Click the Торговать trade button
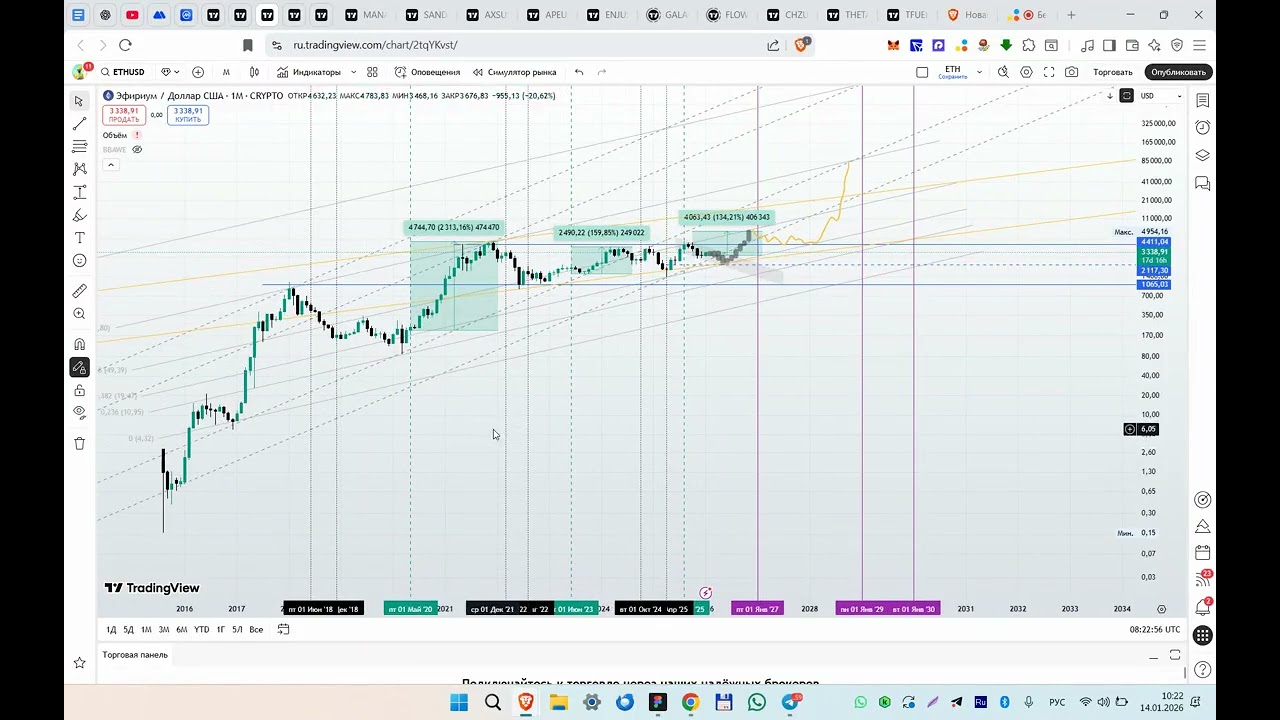The image size is (1280, 720). (1113, 72)
